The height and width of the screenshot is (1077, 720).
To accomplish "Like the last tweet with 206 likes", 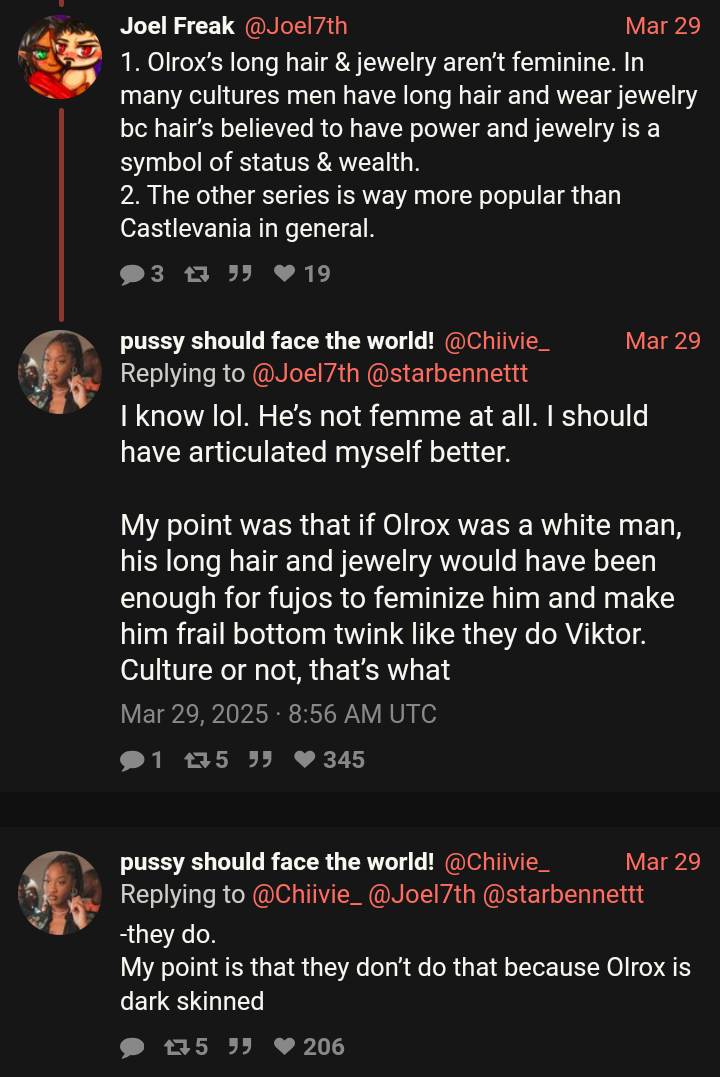I will 285,1047.
